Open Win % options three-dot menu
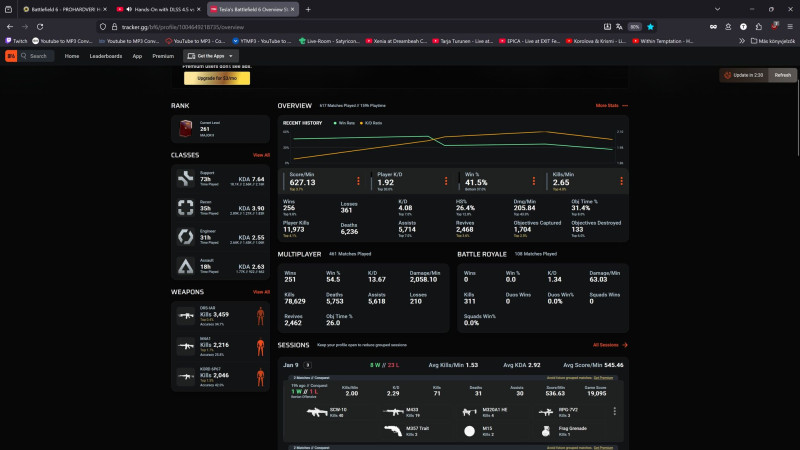The width and height of the screenshot is (800, 450). (534, 181)
